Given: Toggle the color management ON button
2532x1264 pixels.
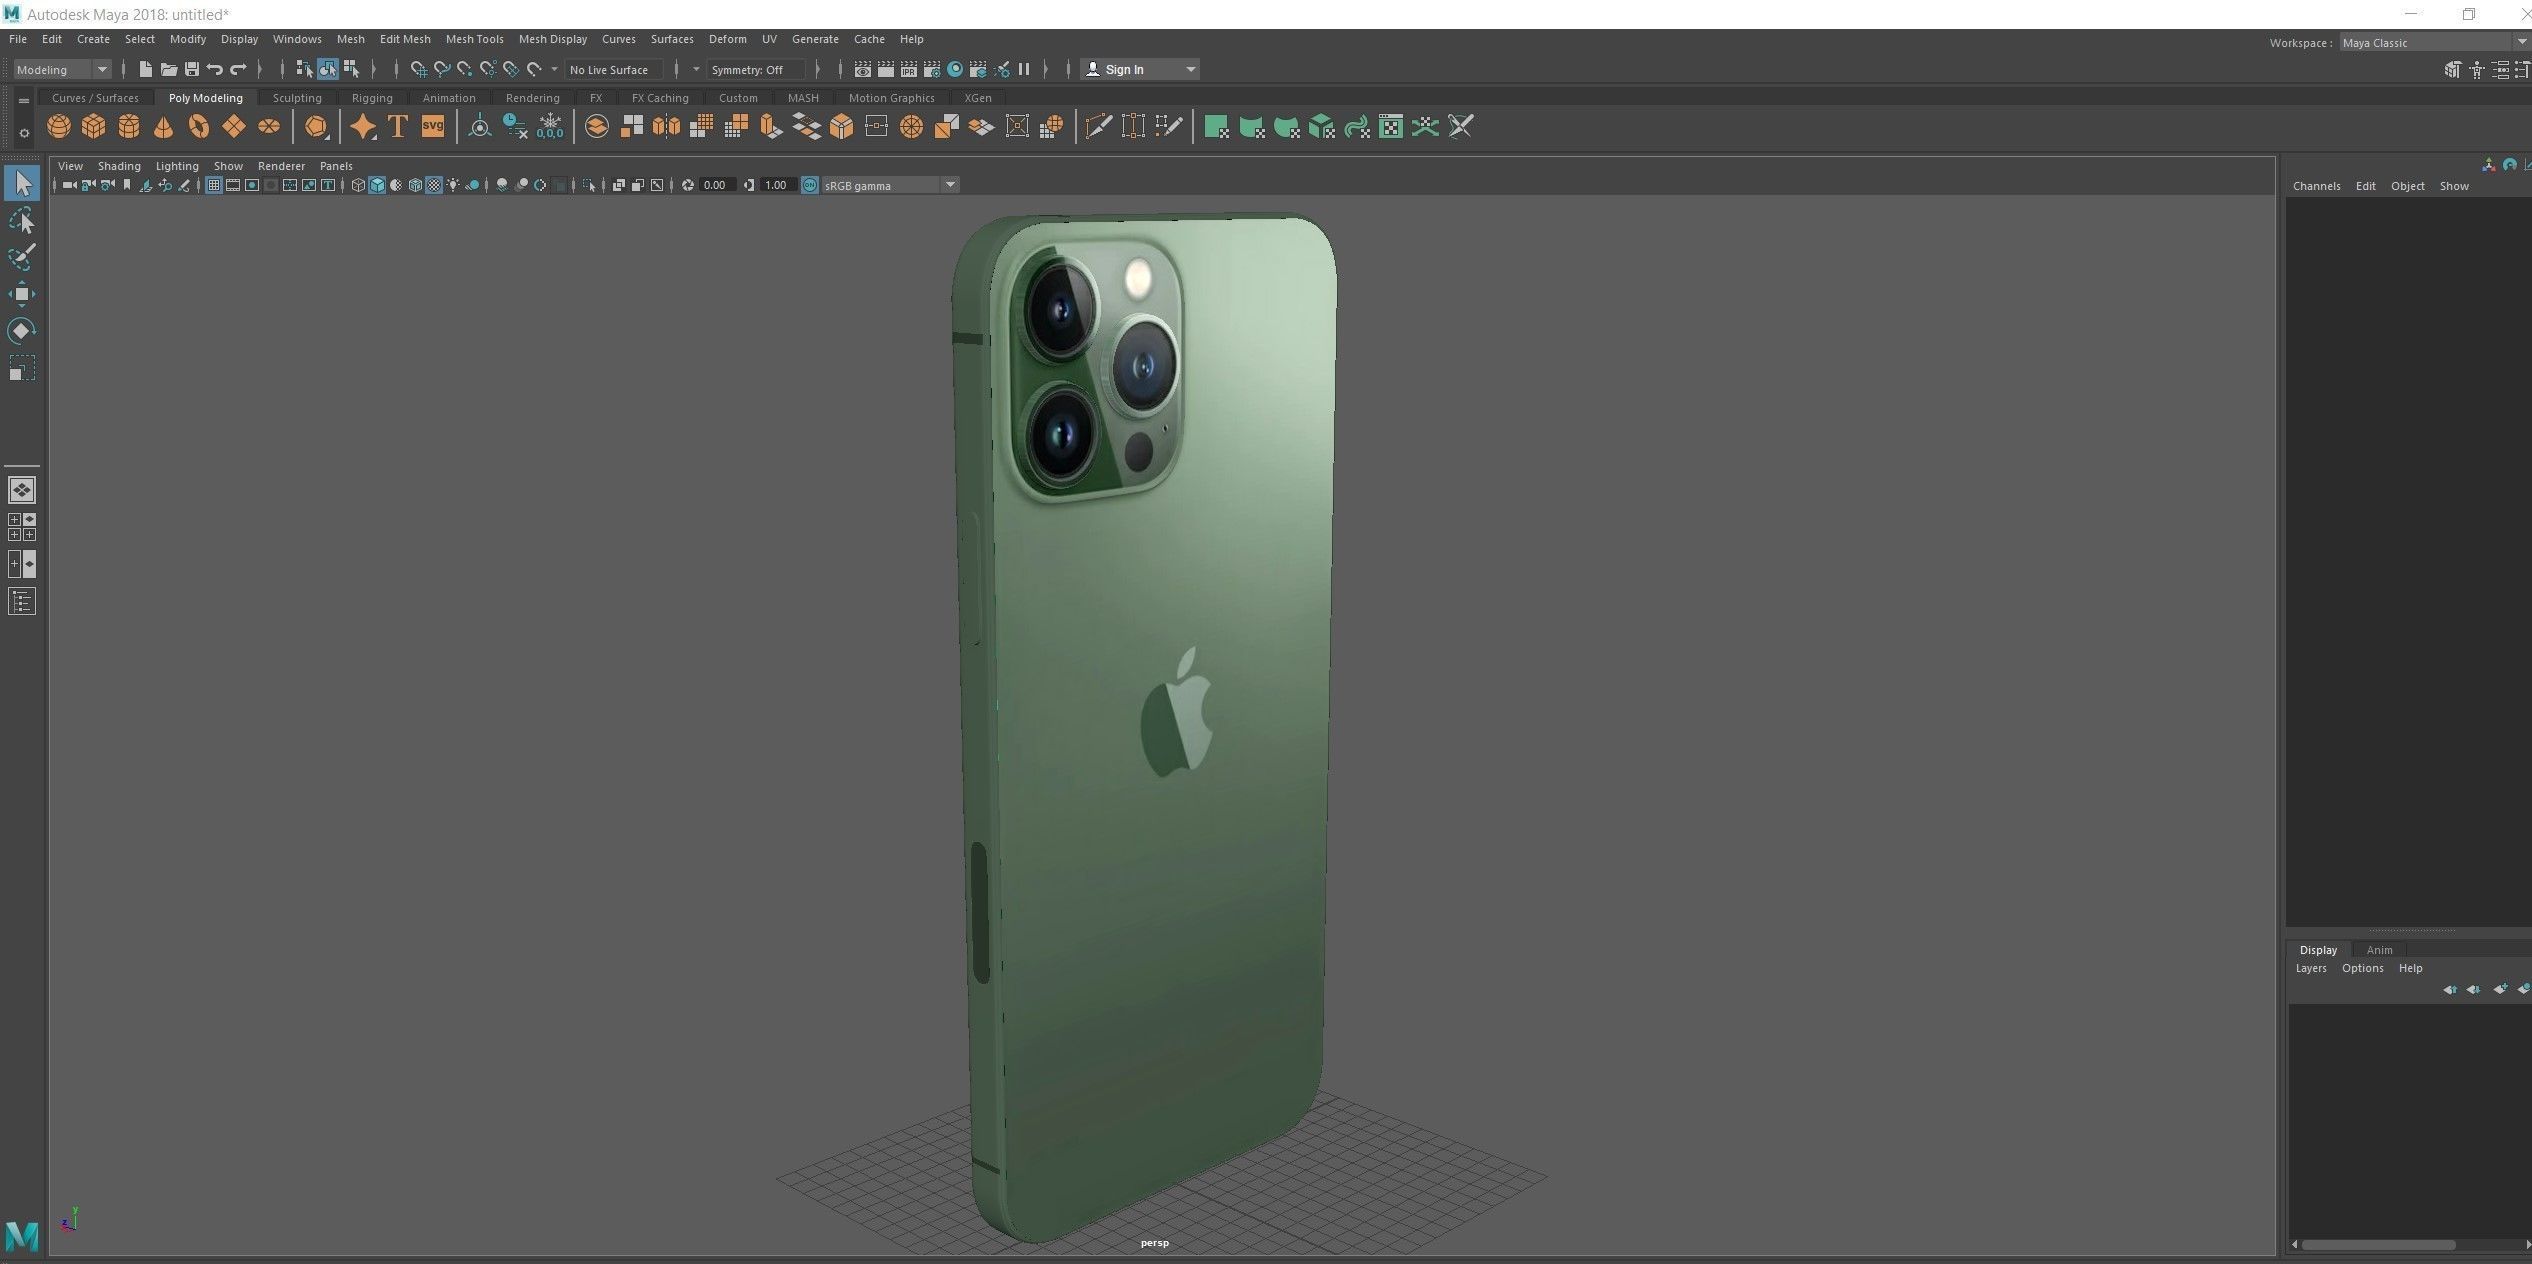Looking at the screenshot, I should pos(810,185).
